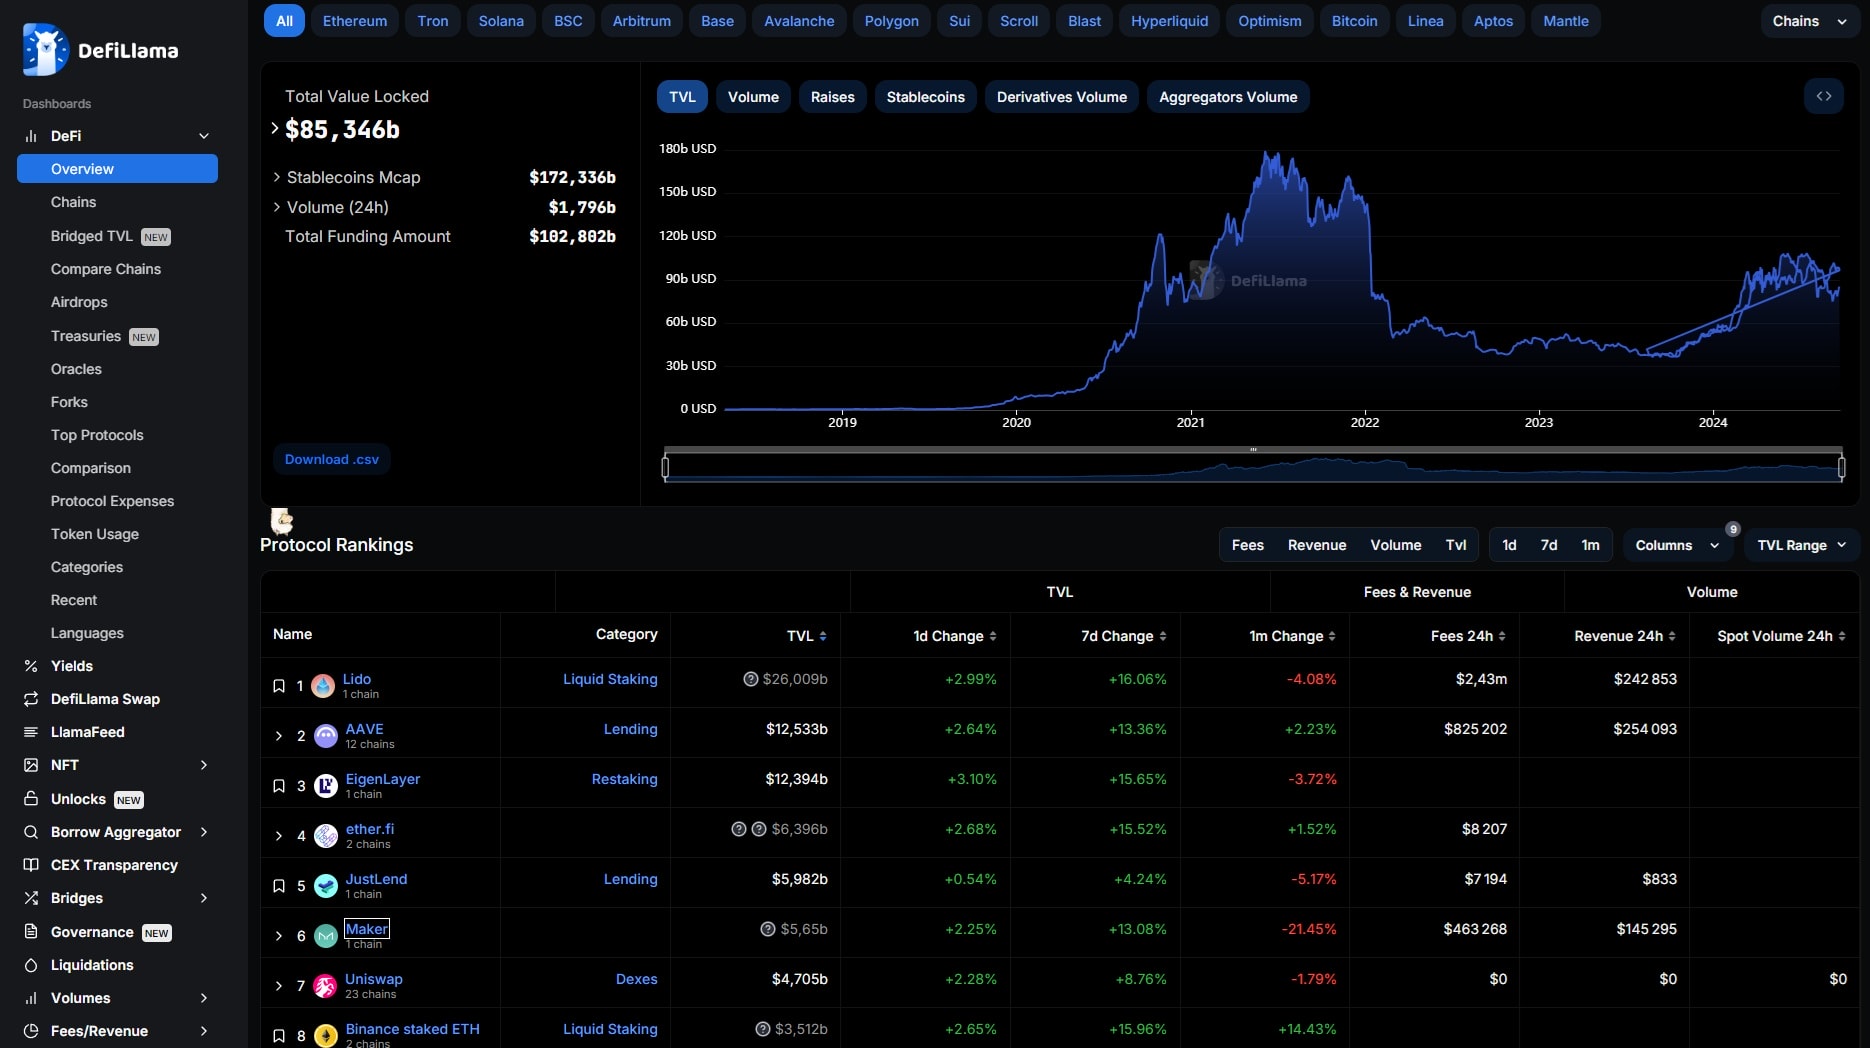
Task: Click the JustLend protocol logo
Action: pyautogui.click(x=326, y=886)
